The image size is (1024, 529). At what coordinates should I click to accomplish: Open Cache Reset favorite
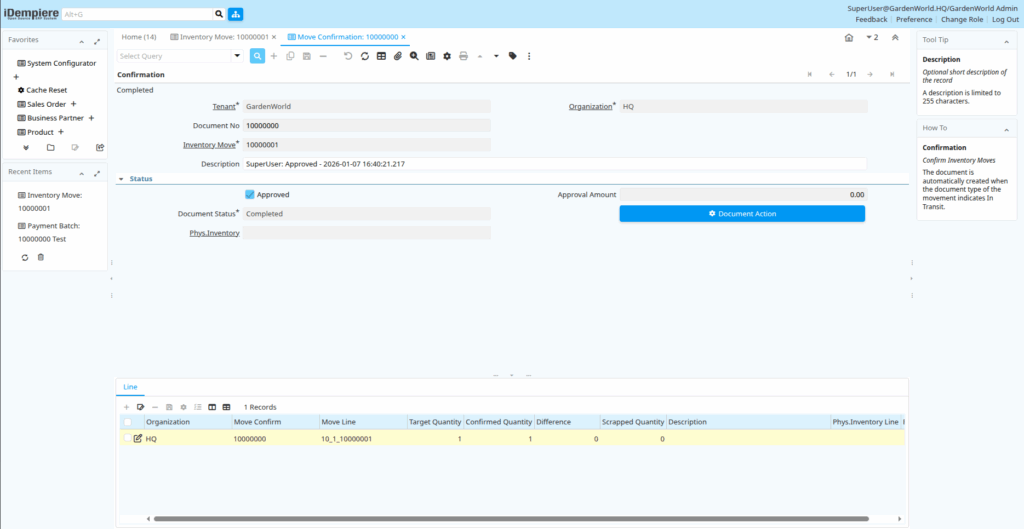pyautogui.click(x=42, y=90)
